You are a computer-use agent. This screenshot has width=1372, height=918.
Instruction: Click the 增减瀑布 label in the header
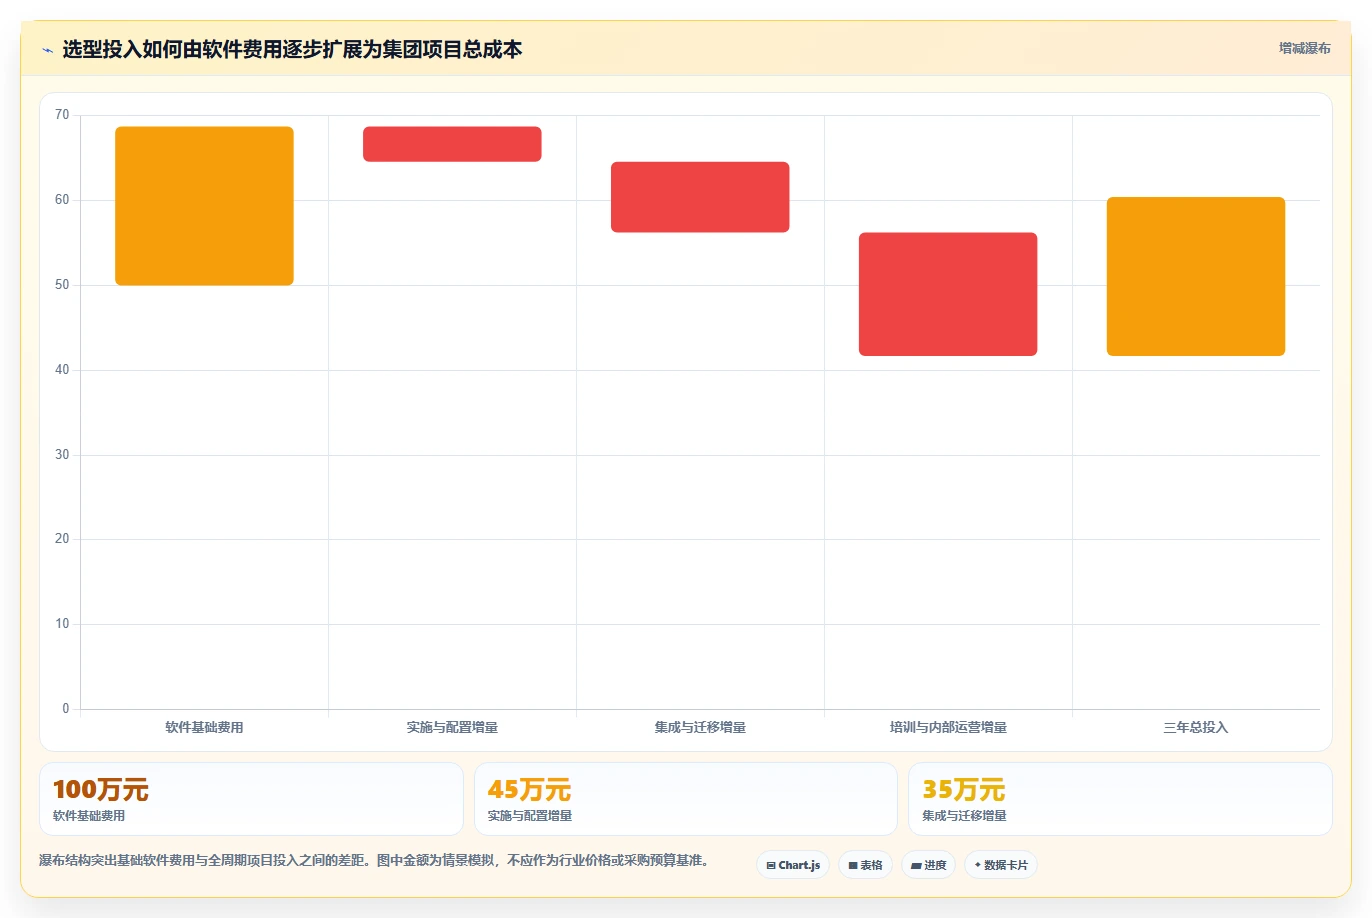[1305, 48]
